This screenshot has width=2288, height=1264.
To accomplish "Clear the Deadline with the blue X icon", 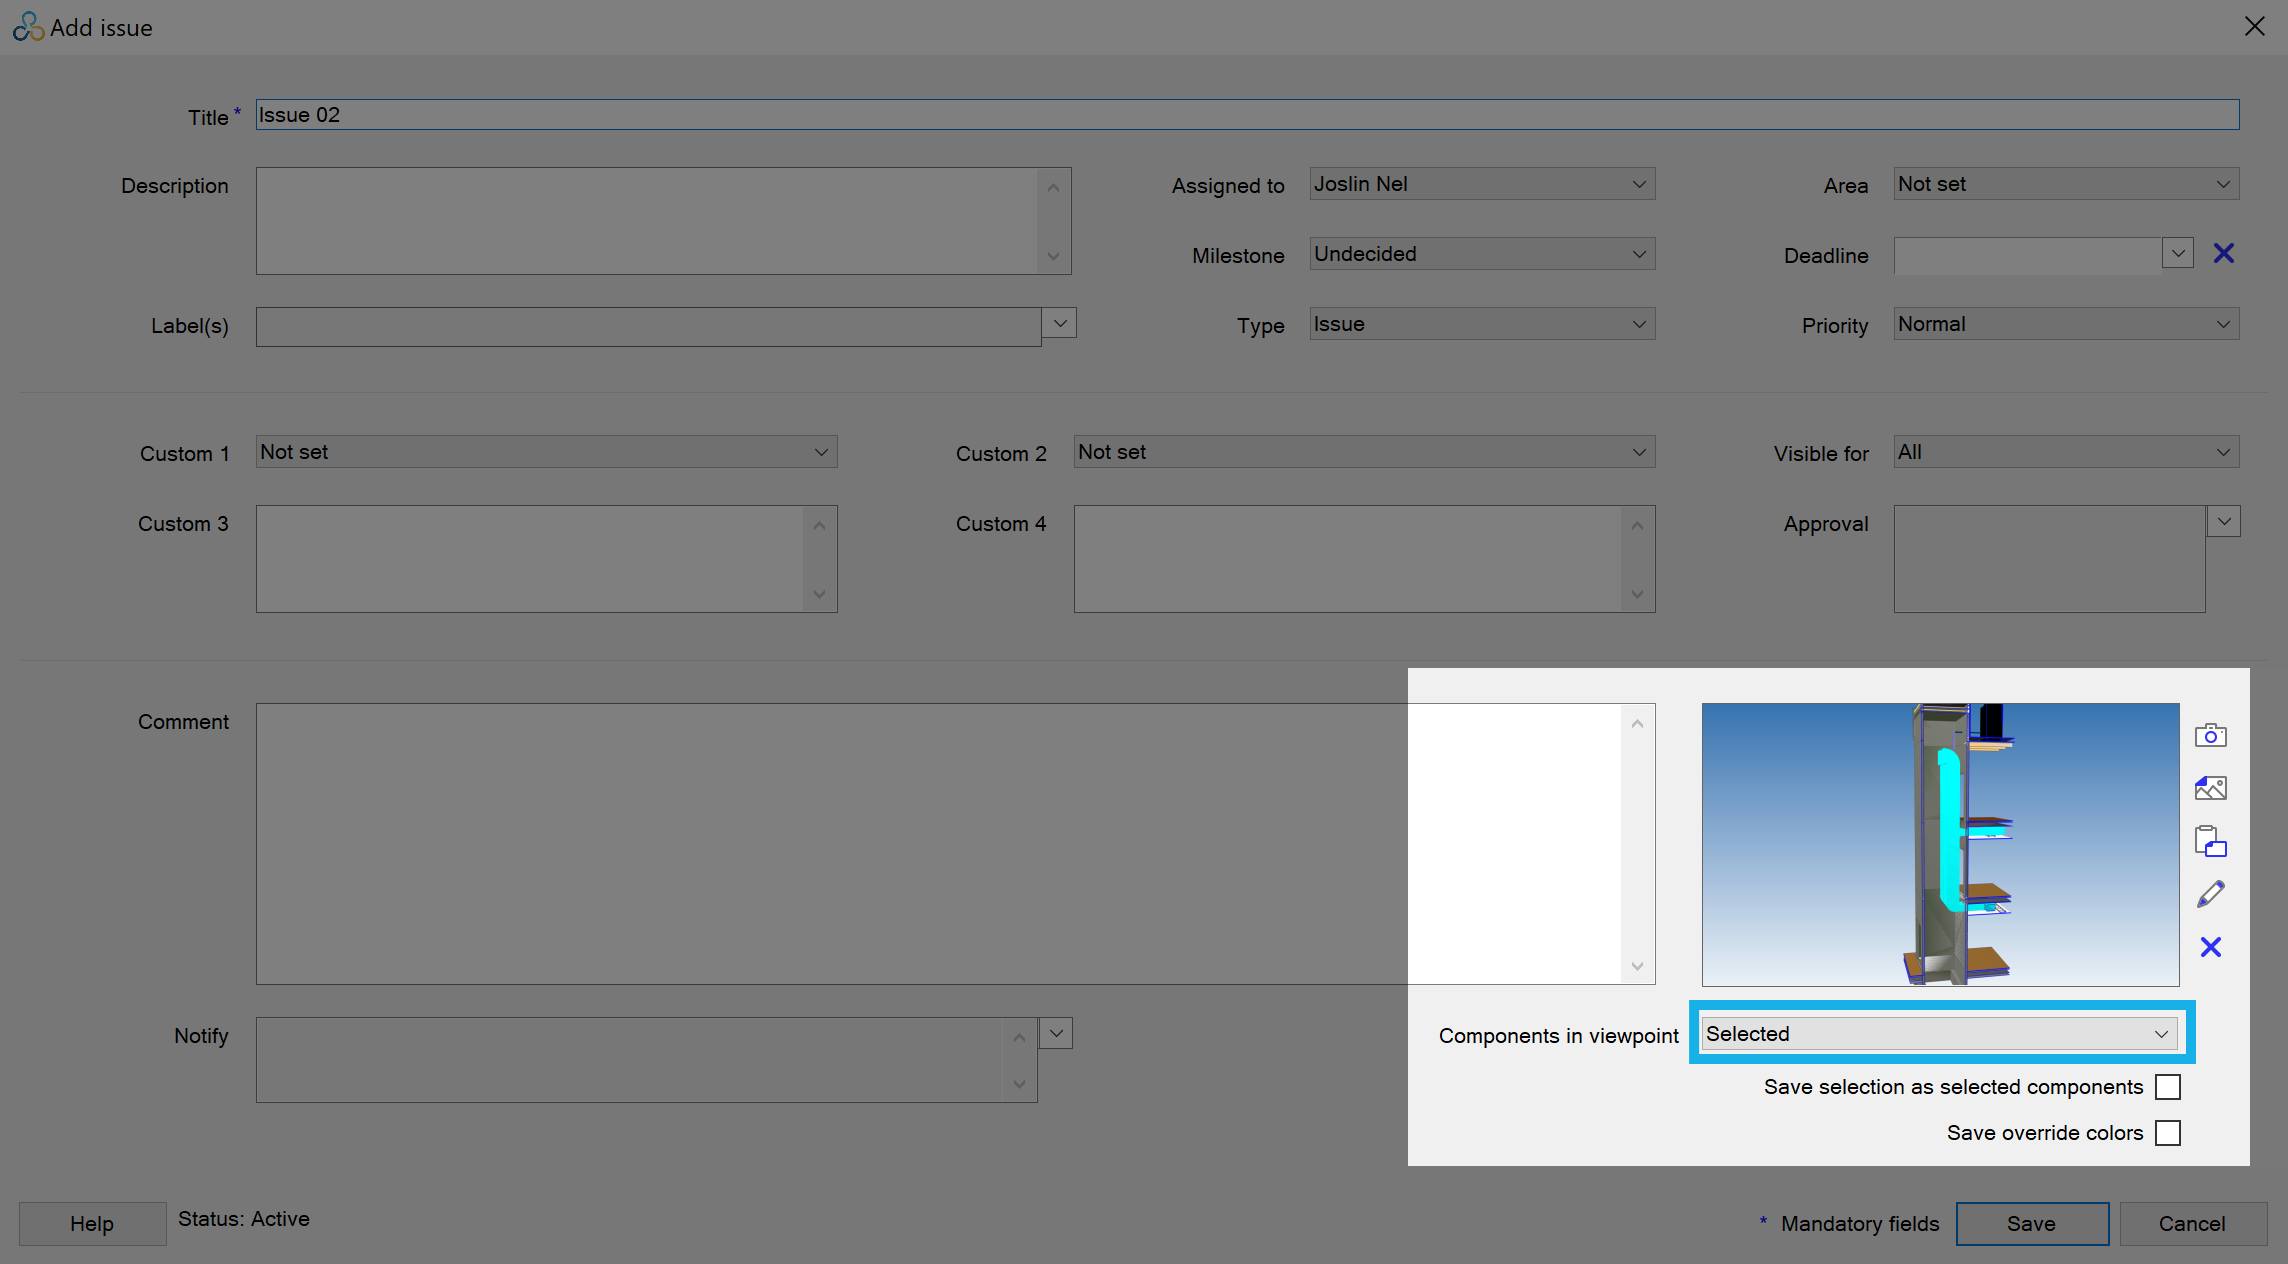I will (x=2223, y=254).
